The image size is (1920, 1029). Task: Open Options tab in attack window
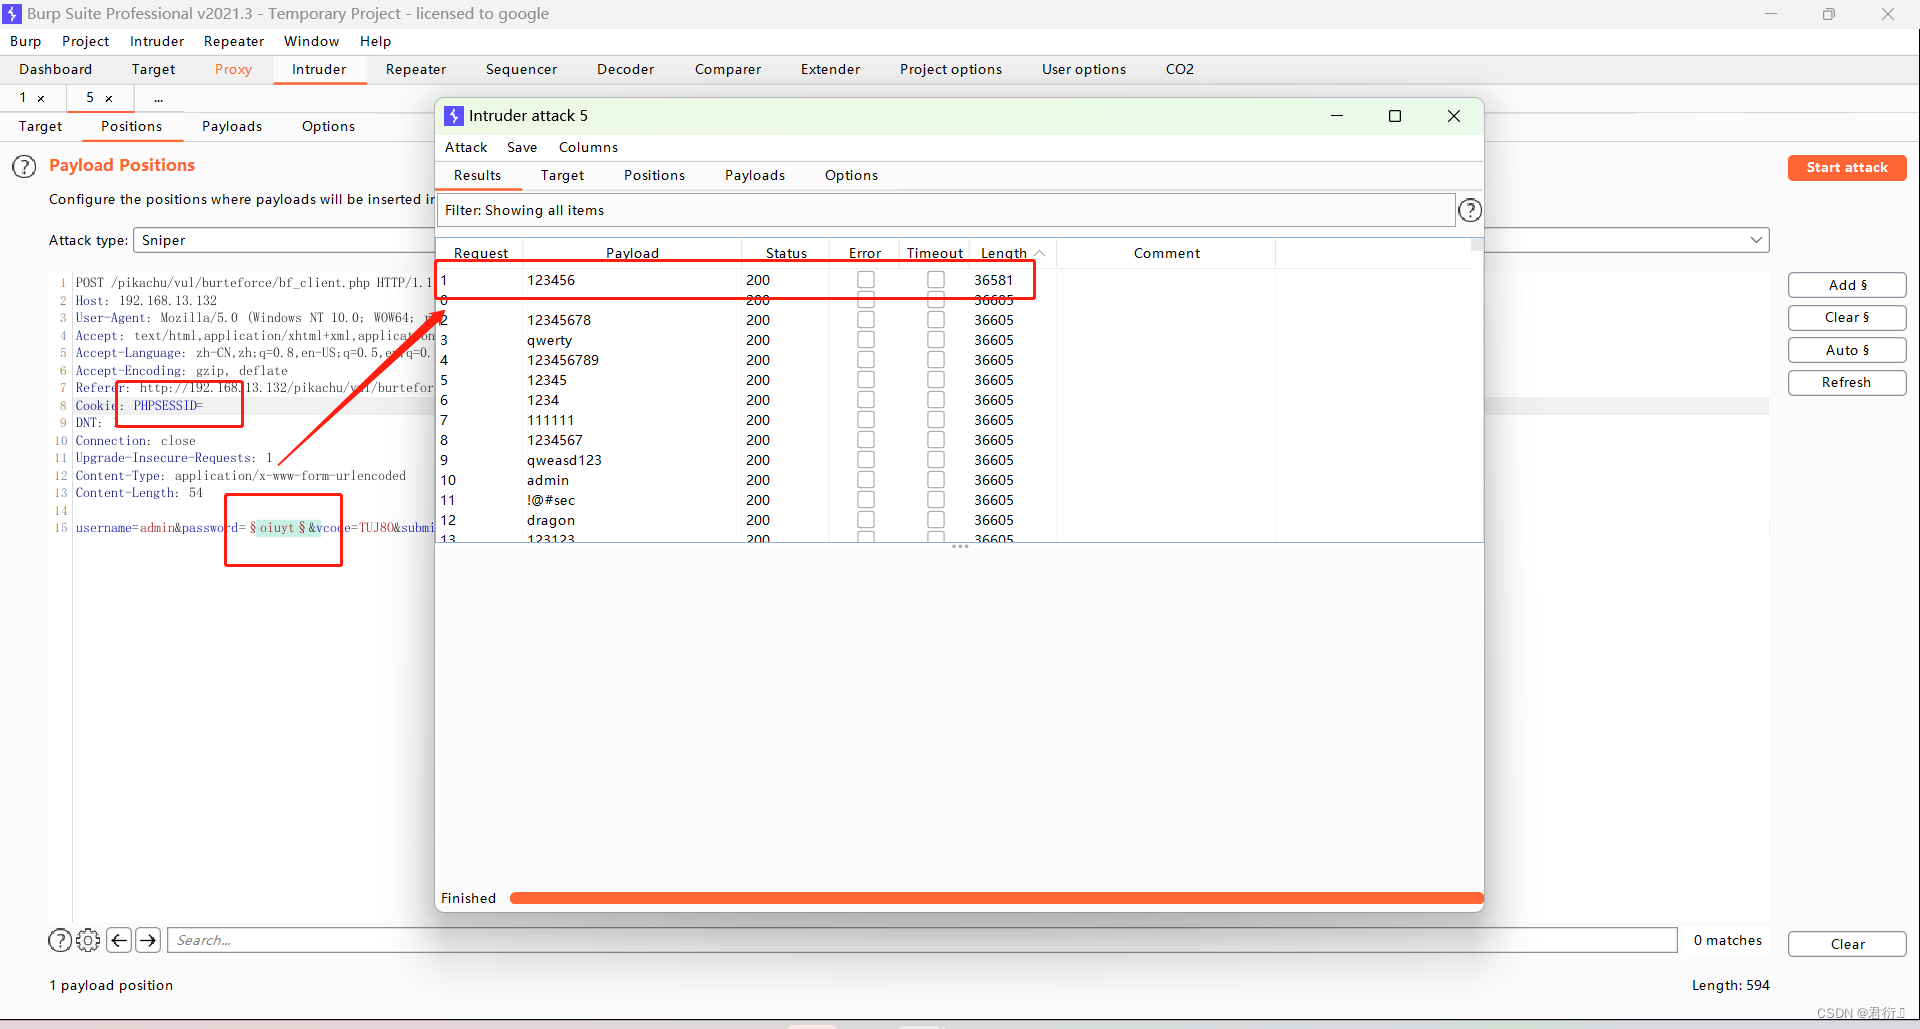coord(851,175)
